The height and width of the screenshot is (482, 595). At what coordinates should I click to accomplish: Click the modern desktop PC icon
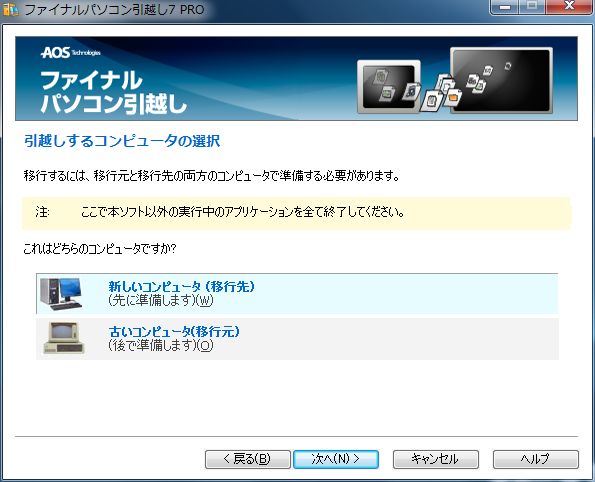[x=61, y=294]
